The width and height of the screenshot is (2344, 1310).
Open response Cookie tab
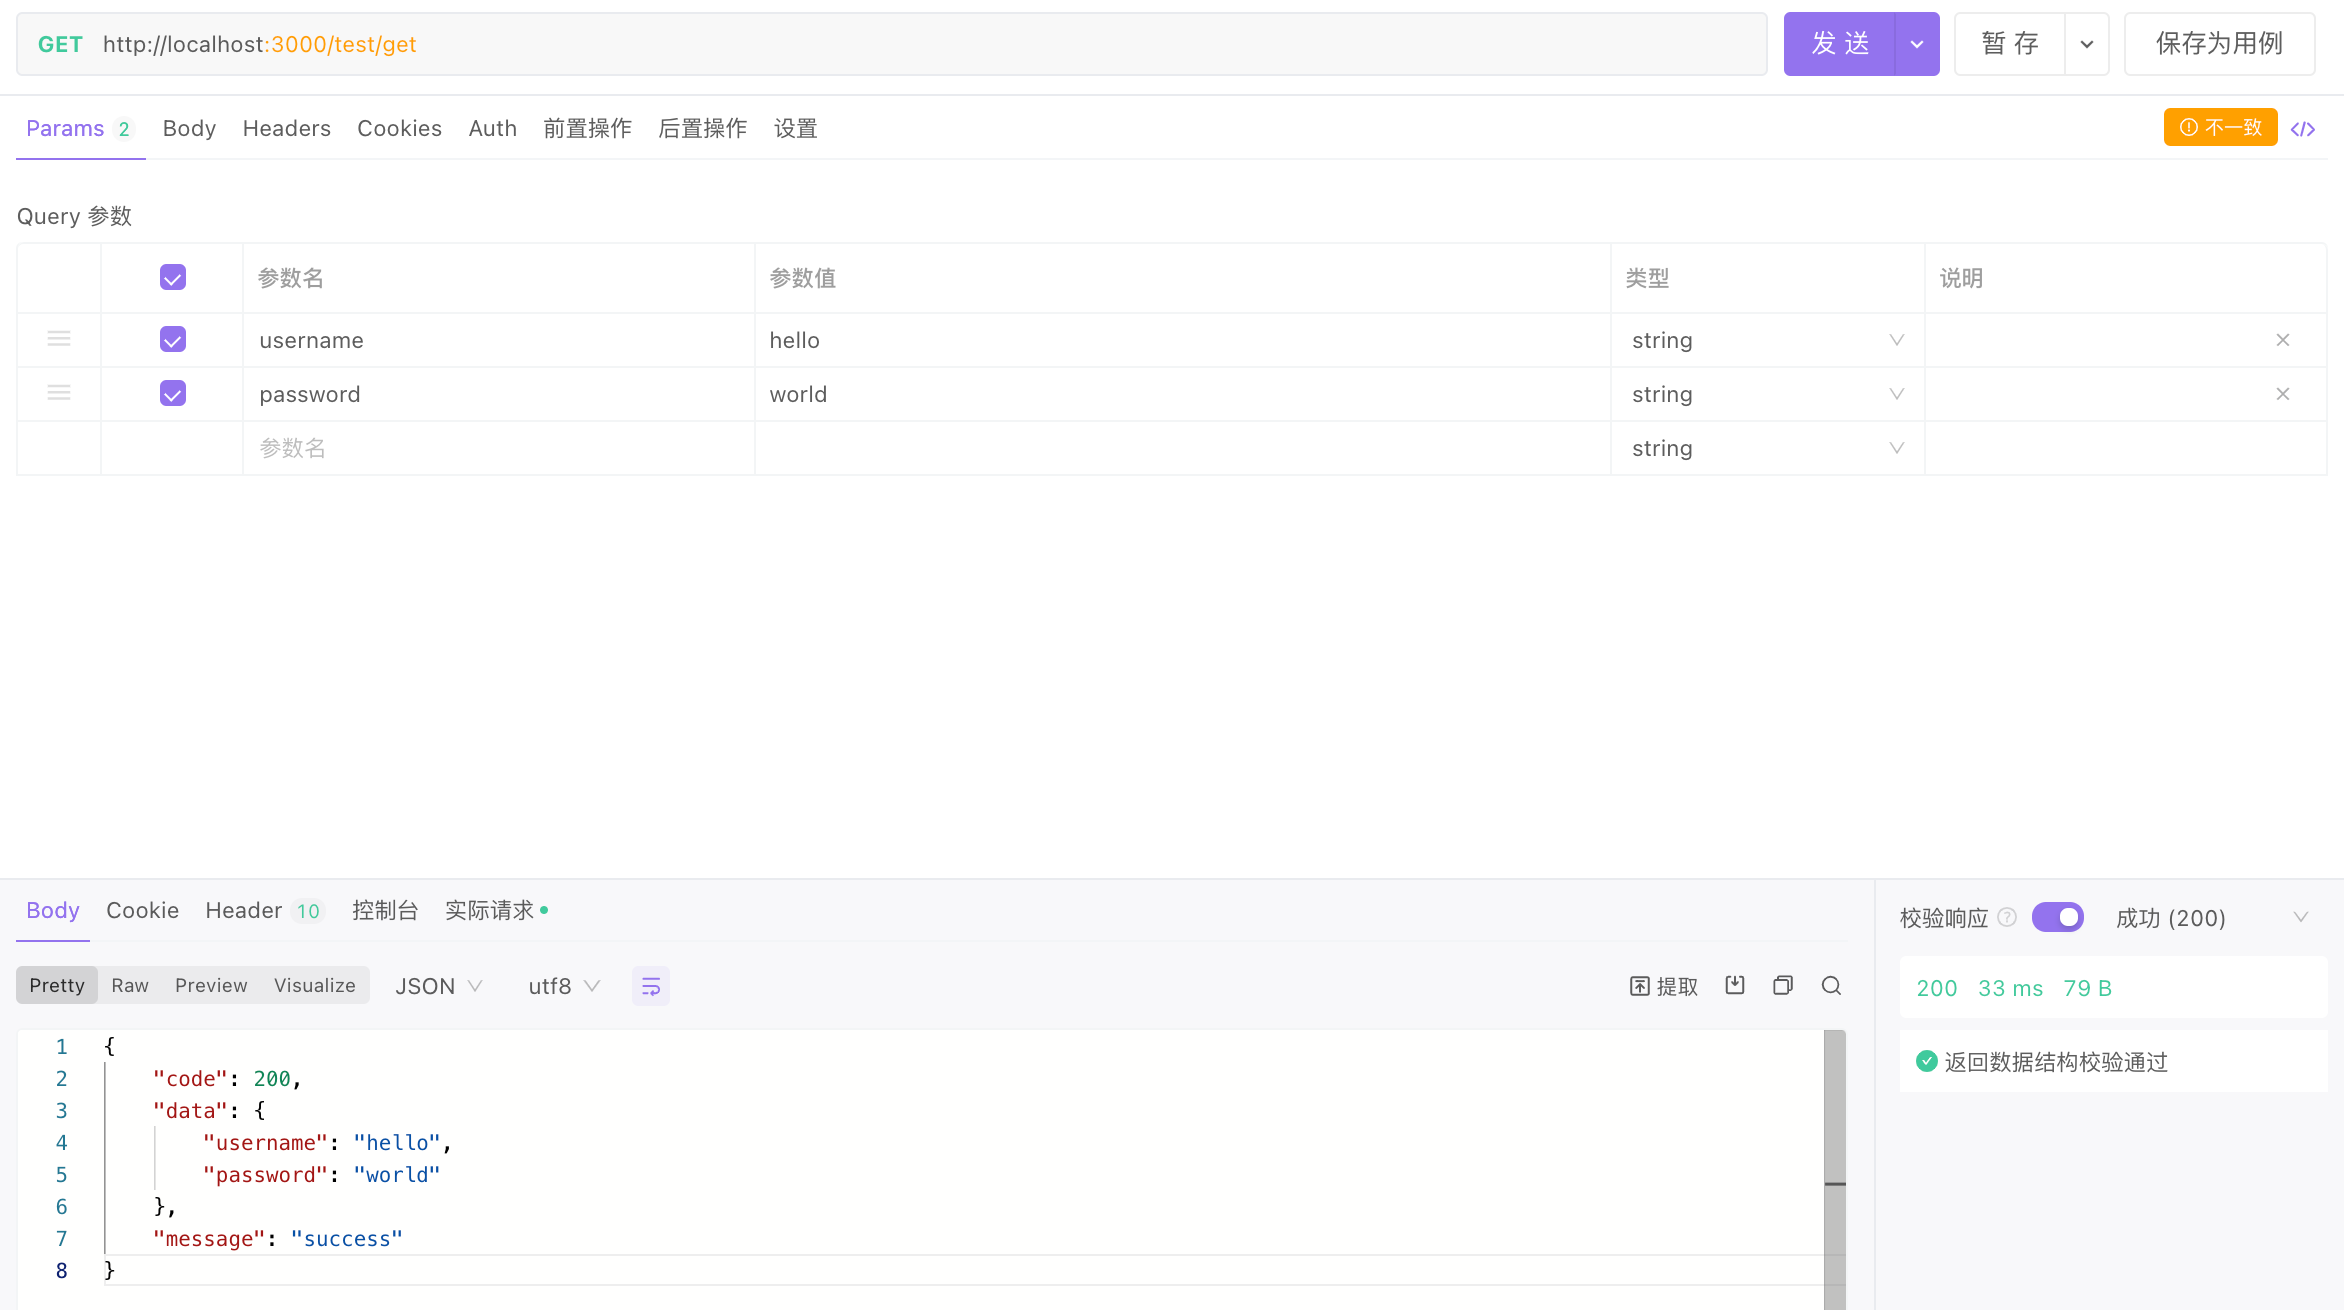point(142,910)
